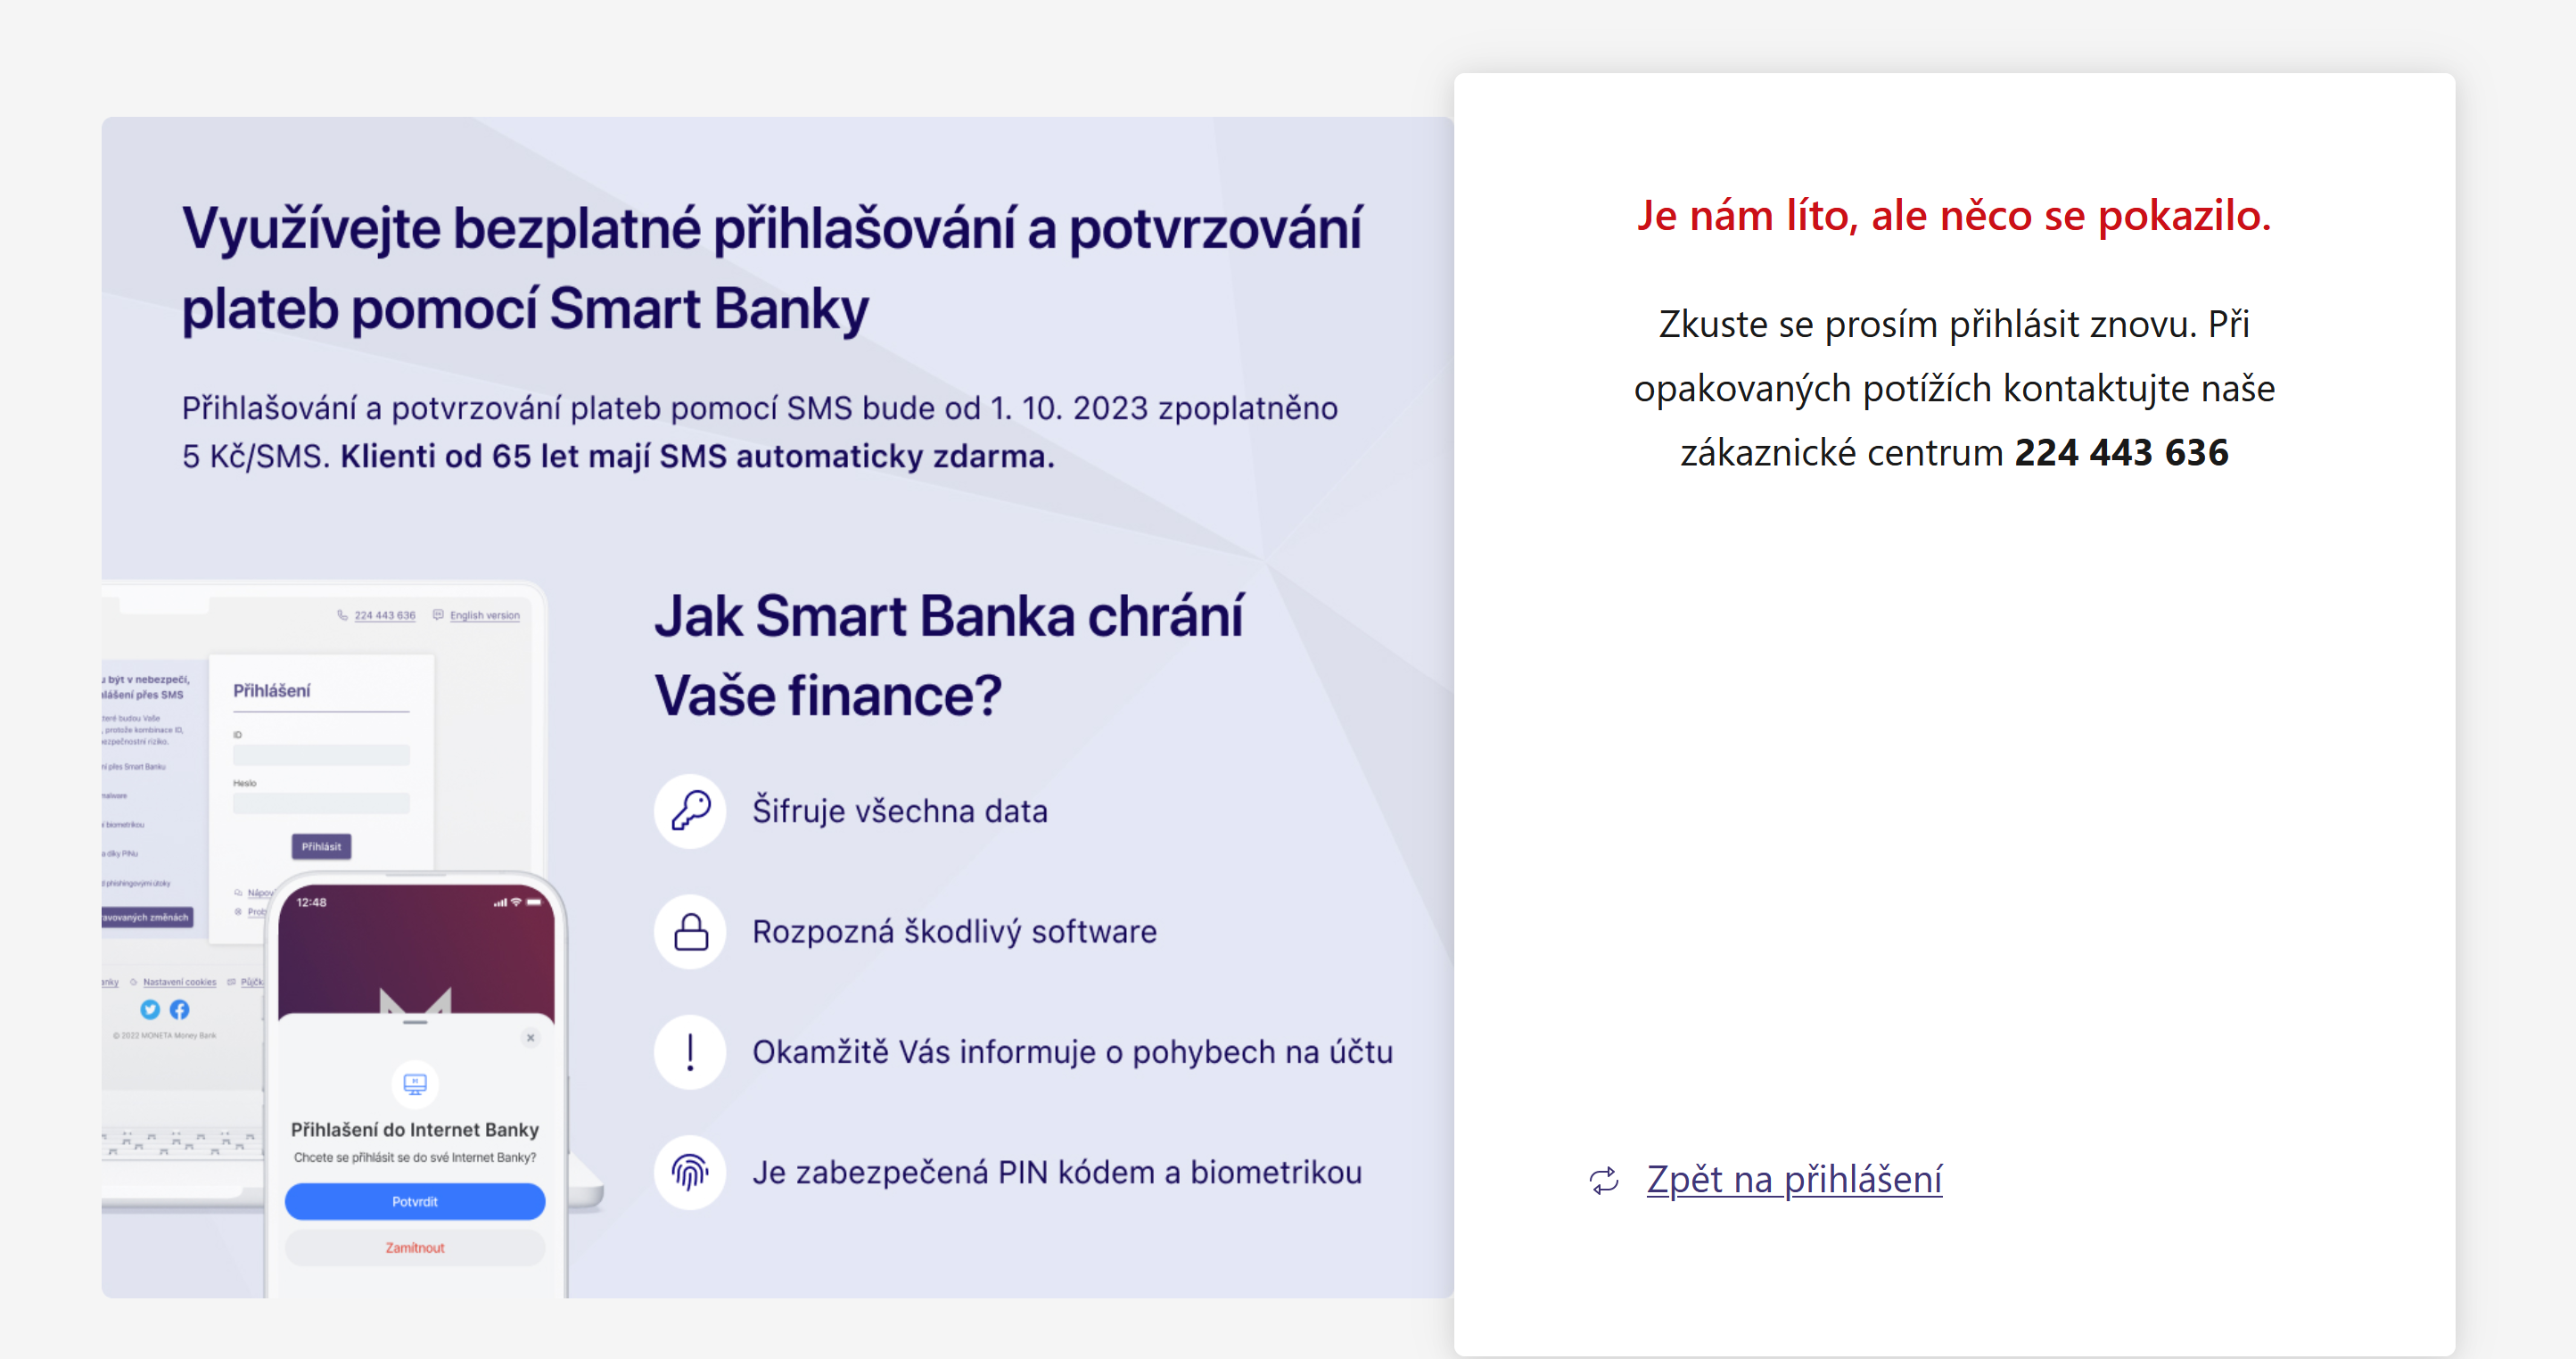Click the 'Je nám líto' error heading

click(1954, 216)
